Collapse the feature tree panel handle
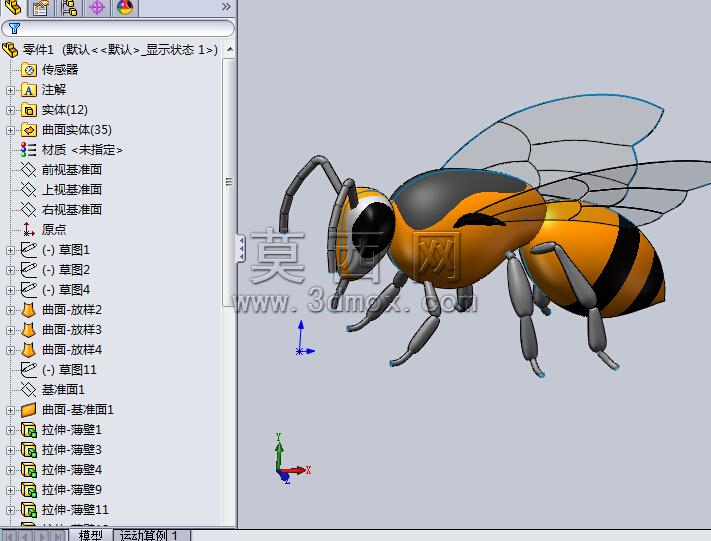 point(240,249)
